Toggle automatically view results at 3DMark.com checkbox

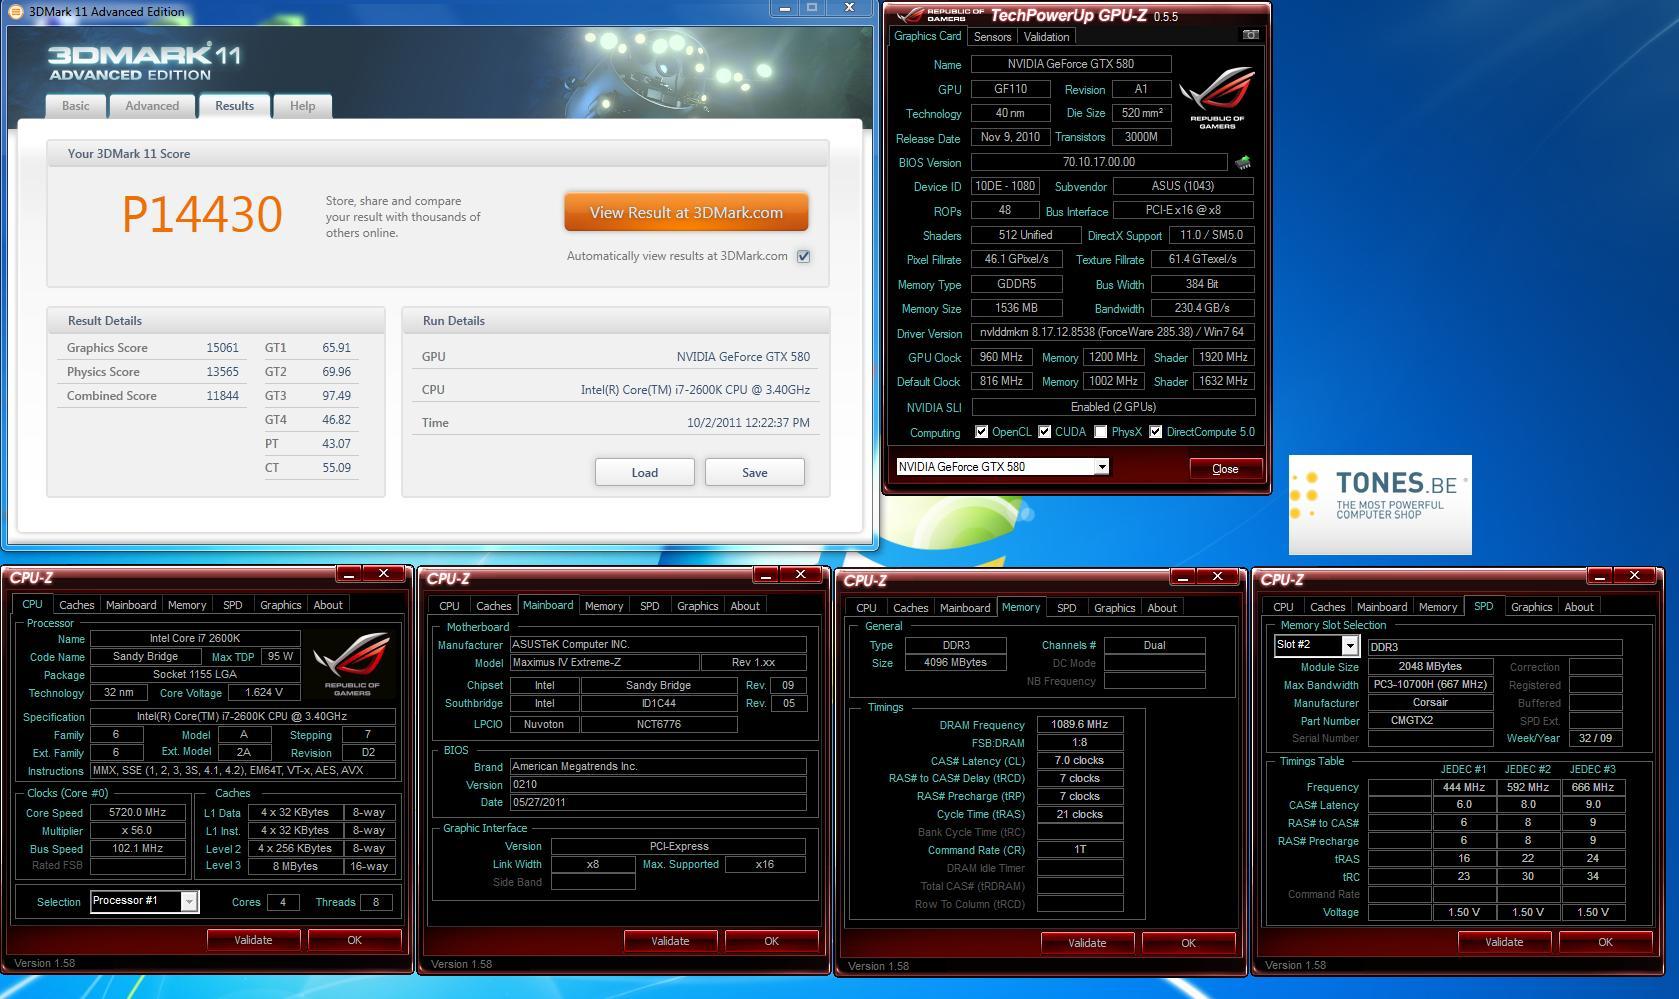803,256
